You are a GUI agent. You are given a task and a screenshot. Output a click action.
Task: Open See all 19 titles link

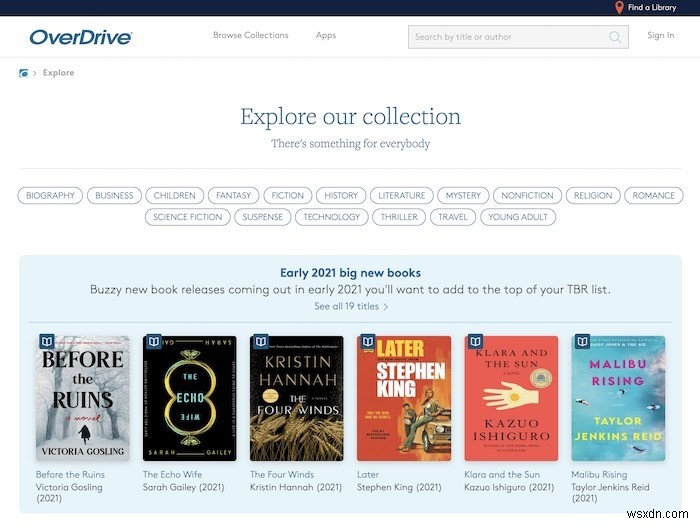coord(351,307)
